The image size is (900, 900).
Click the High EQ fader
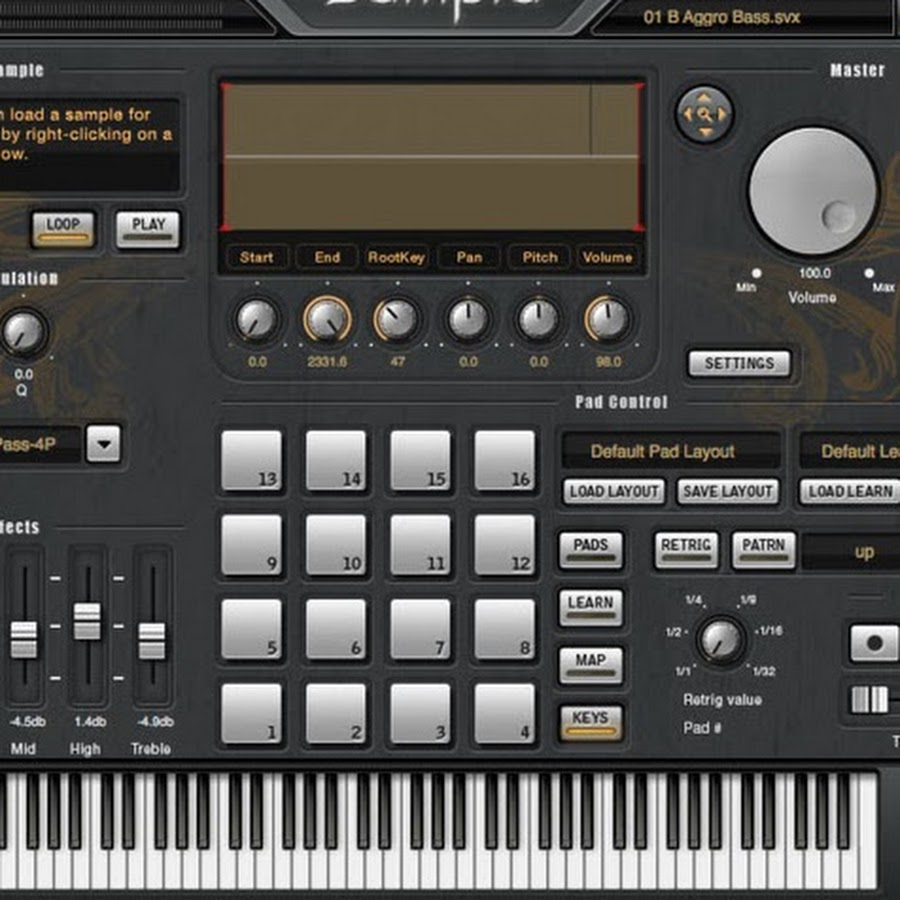[x=87, y=621]
